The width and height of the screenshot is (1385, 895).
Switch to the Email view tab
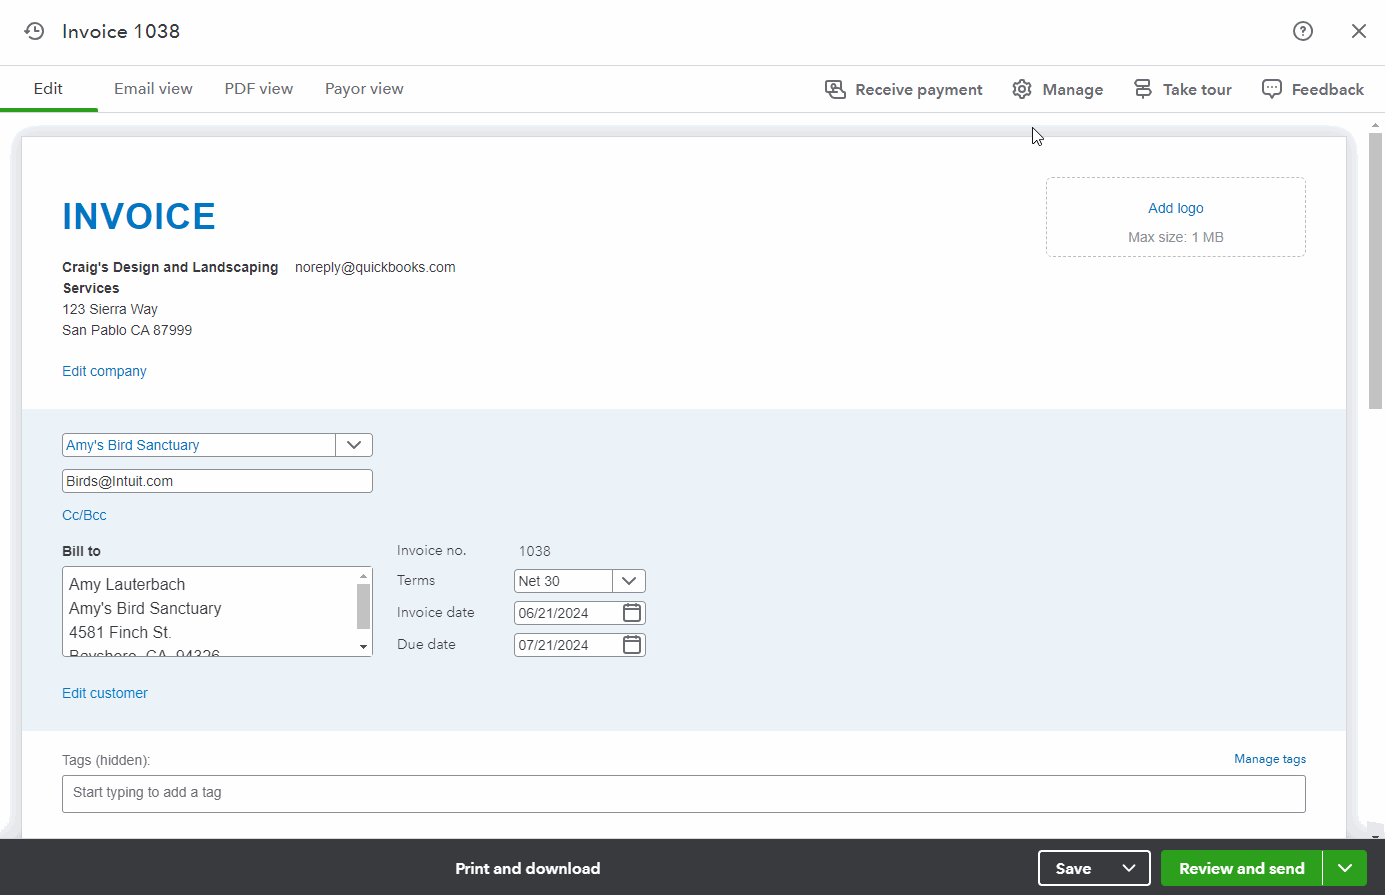[x=153, y=89]
